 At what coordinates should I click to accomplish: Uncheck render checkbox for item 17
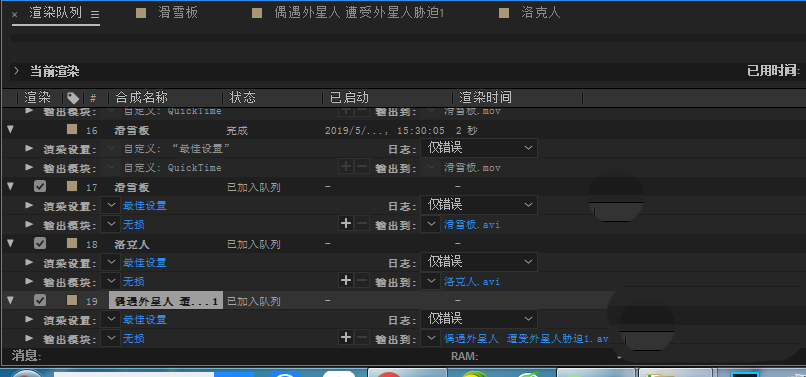(40, 186)
